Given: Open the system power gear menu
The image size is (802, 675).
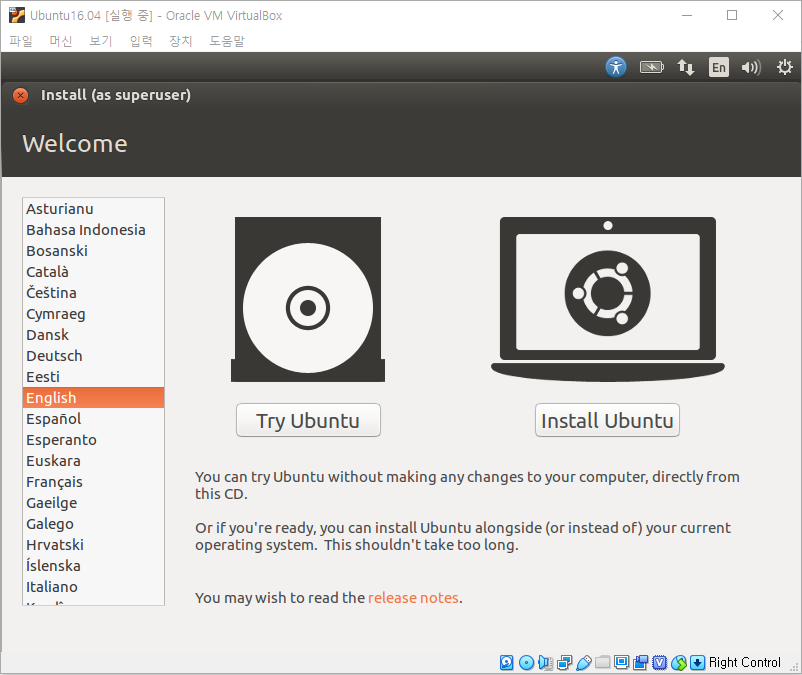Looking at the screenshot, I should tap(784, 67).
